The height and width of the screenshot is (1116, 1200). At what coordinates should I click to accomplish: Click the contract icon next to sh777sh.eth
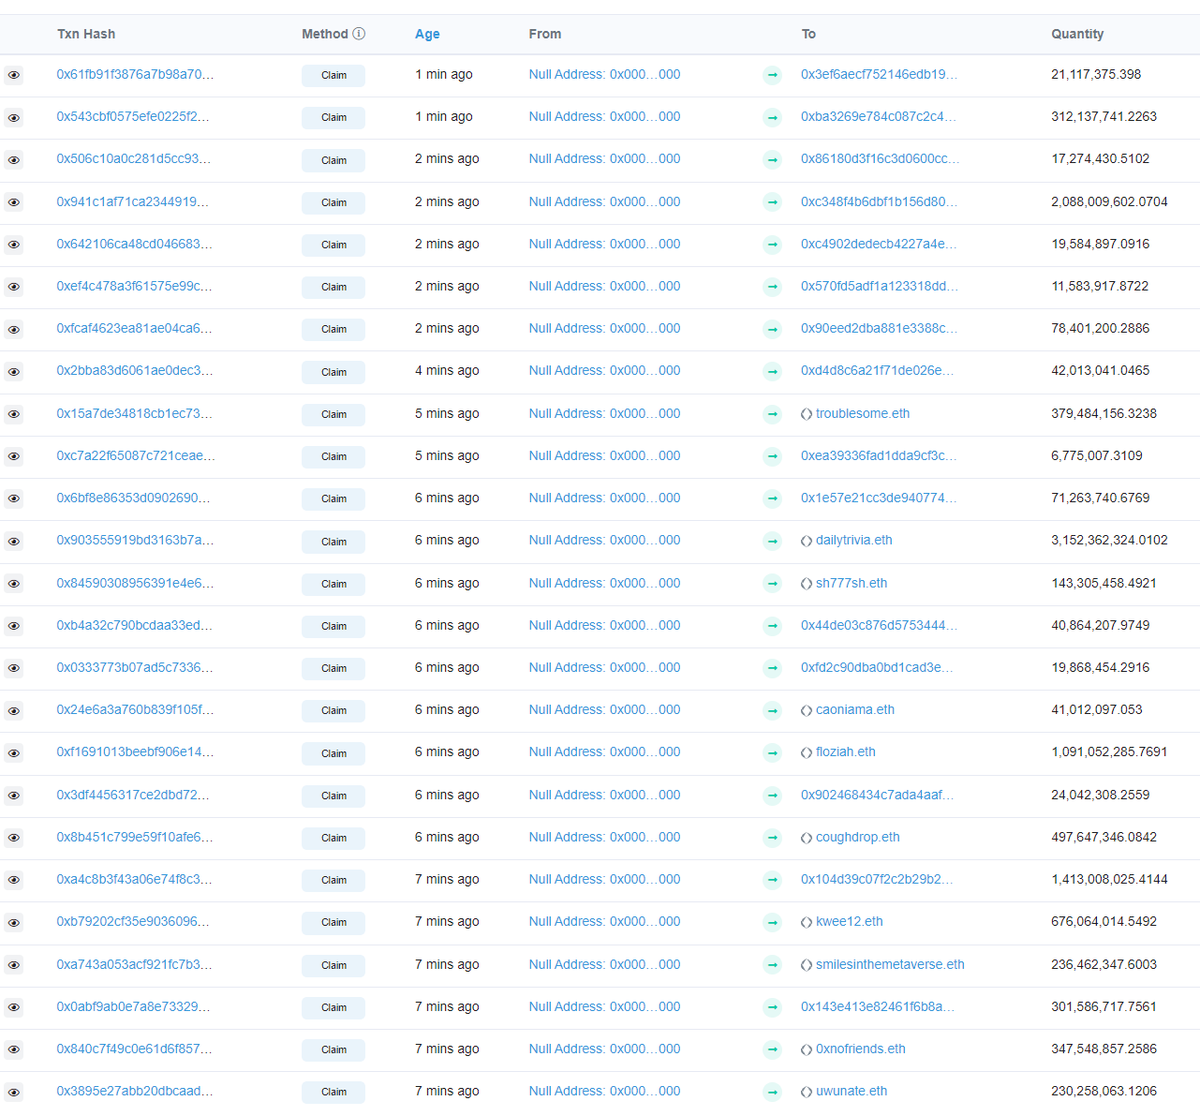pyautogui.click(x=806, y=584)
